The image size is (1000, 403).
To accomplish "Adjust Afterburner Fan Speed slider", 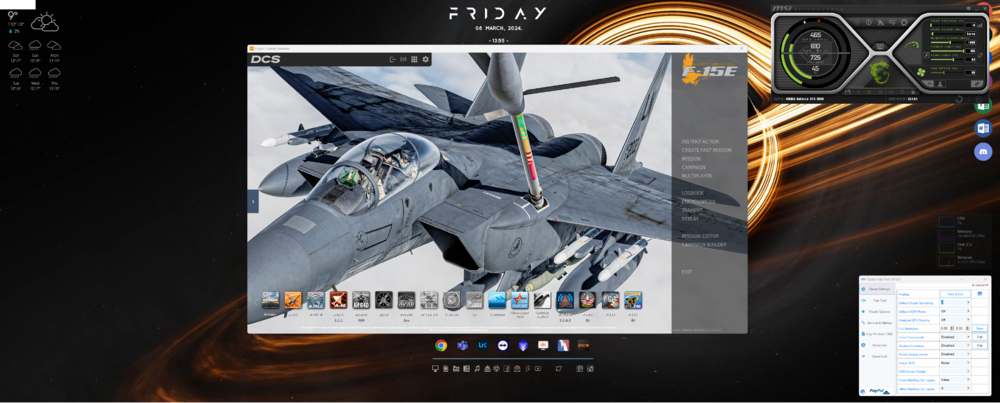I will click(x=947, y=73).
